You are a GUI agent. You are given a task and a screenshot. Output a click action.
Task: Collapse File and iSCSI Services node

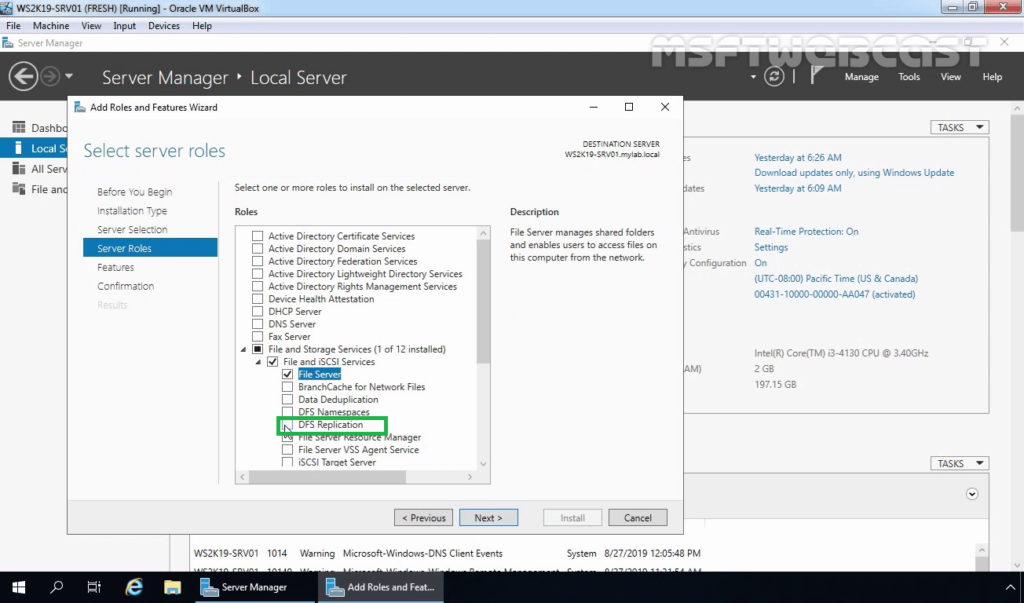(258, 362)
